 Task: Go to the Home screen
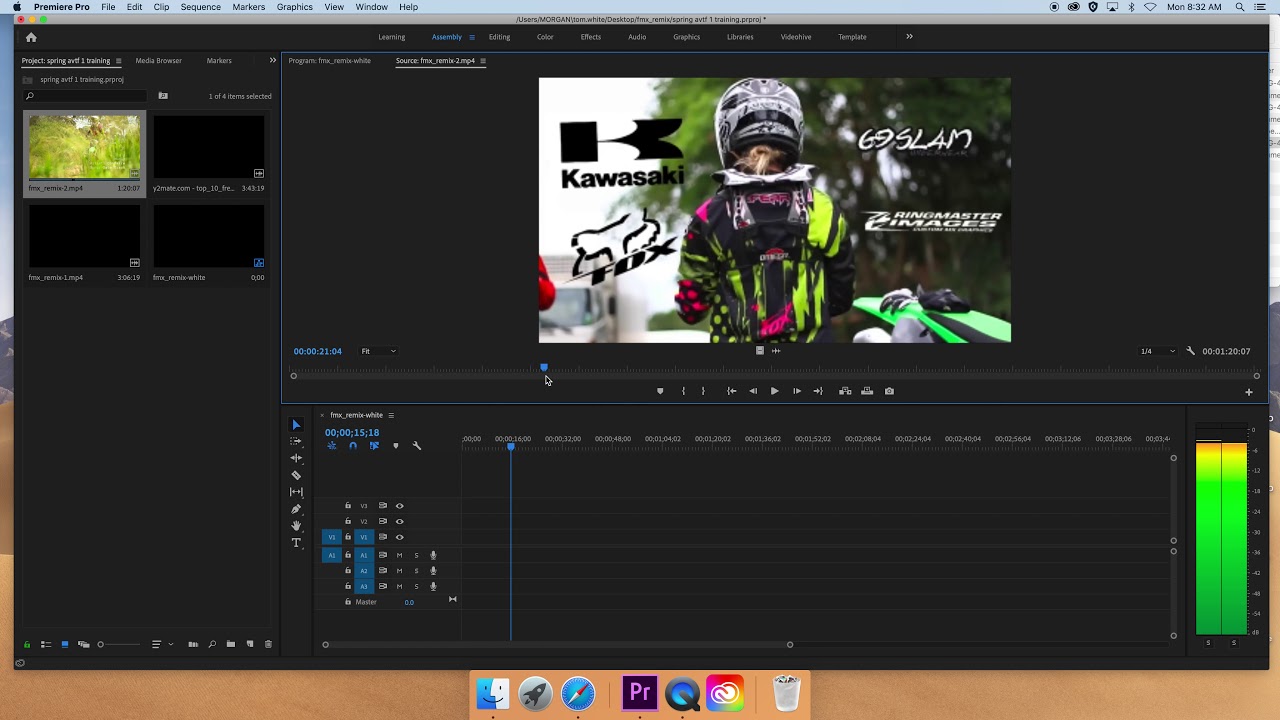(31, 37)
